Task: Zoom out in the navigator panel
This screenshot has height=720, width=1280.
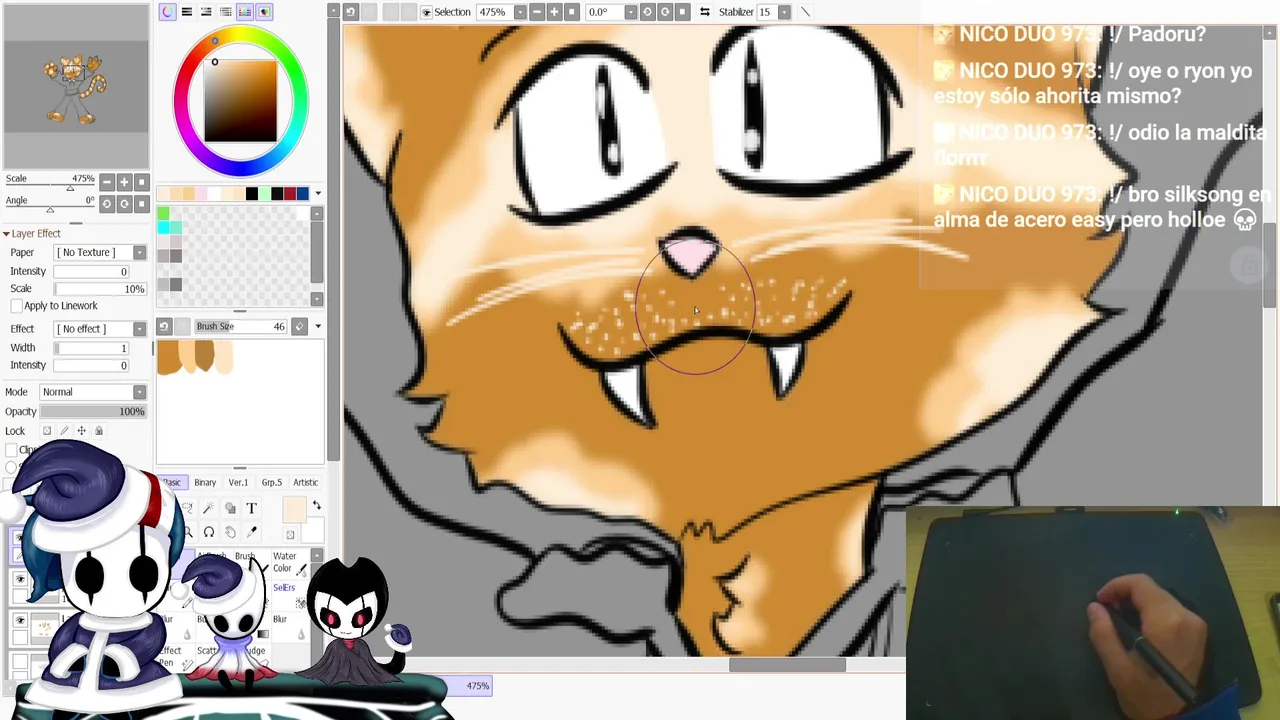Action: [x=107, y=182]
